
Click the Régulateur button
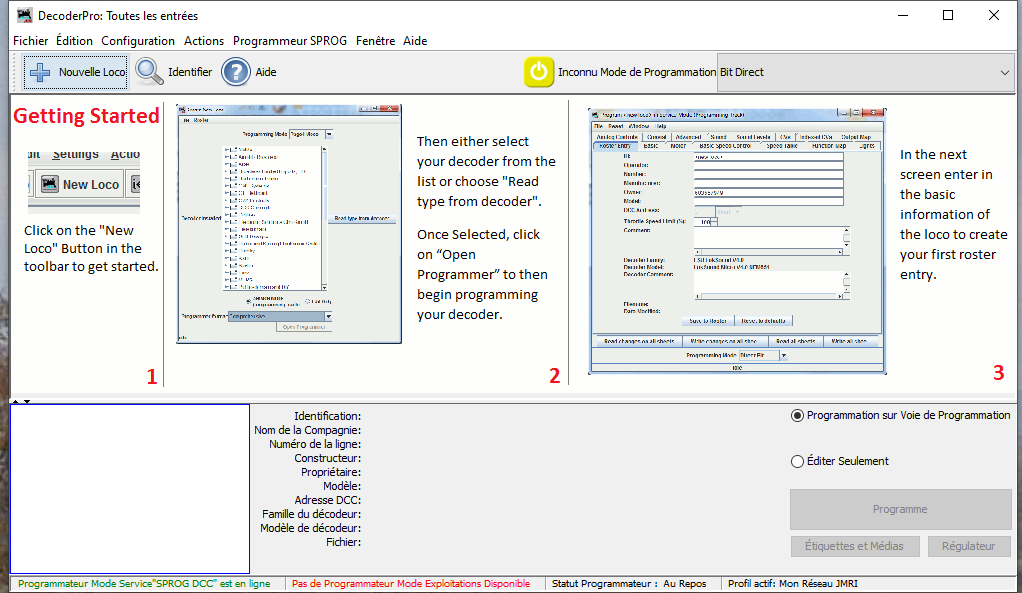[968, 546]
